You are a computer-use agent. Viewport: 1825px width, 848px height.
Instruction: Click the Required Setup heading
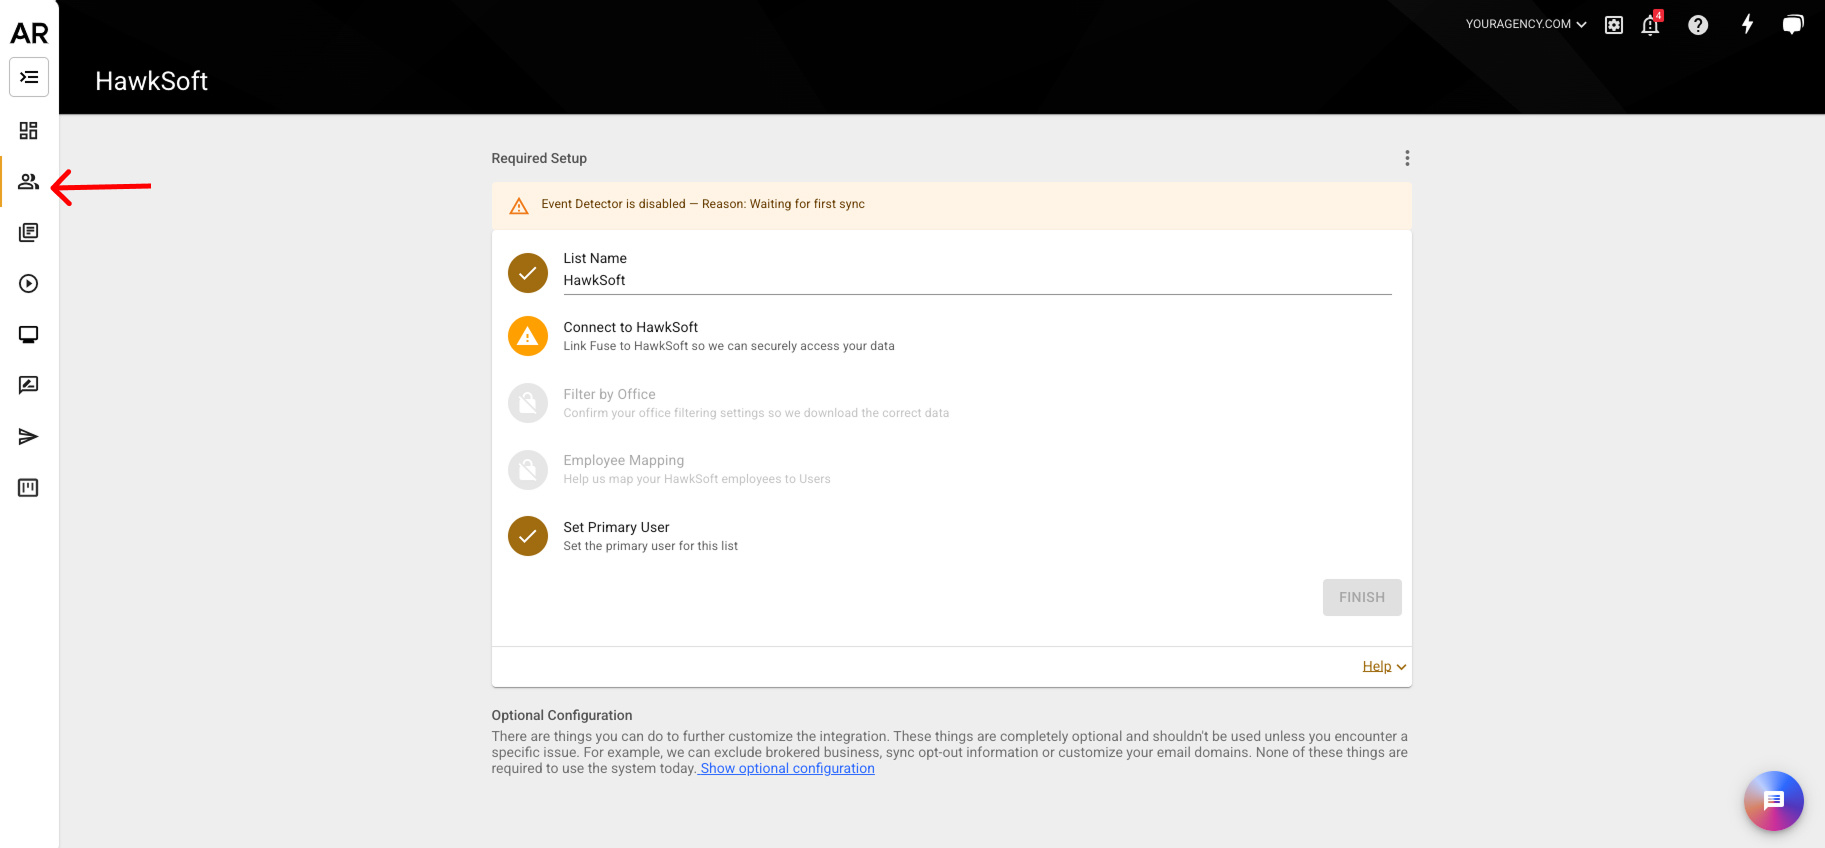(539, 158)
